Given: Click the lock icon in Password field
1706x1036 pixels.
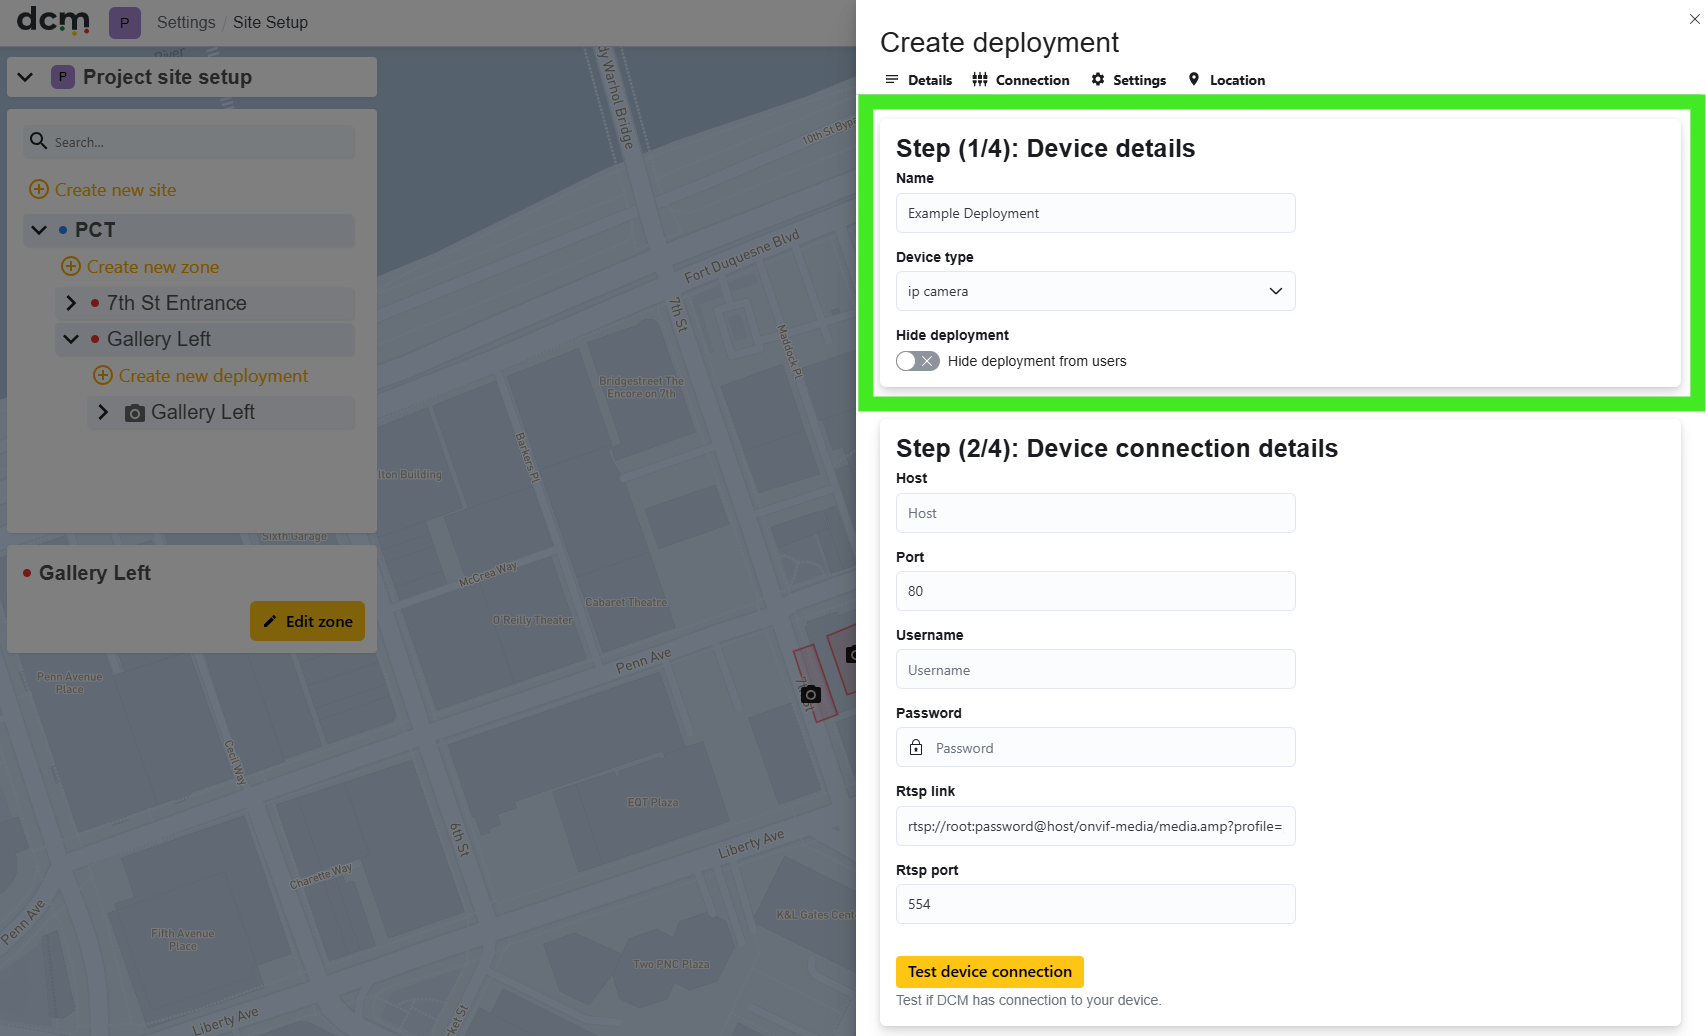Looking at the screenshot, I should (916, 747).
